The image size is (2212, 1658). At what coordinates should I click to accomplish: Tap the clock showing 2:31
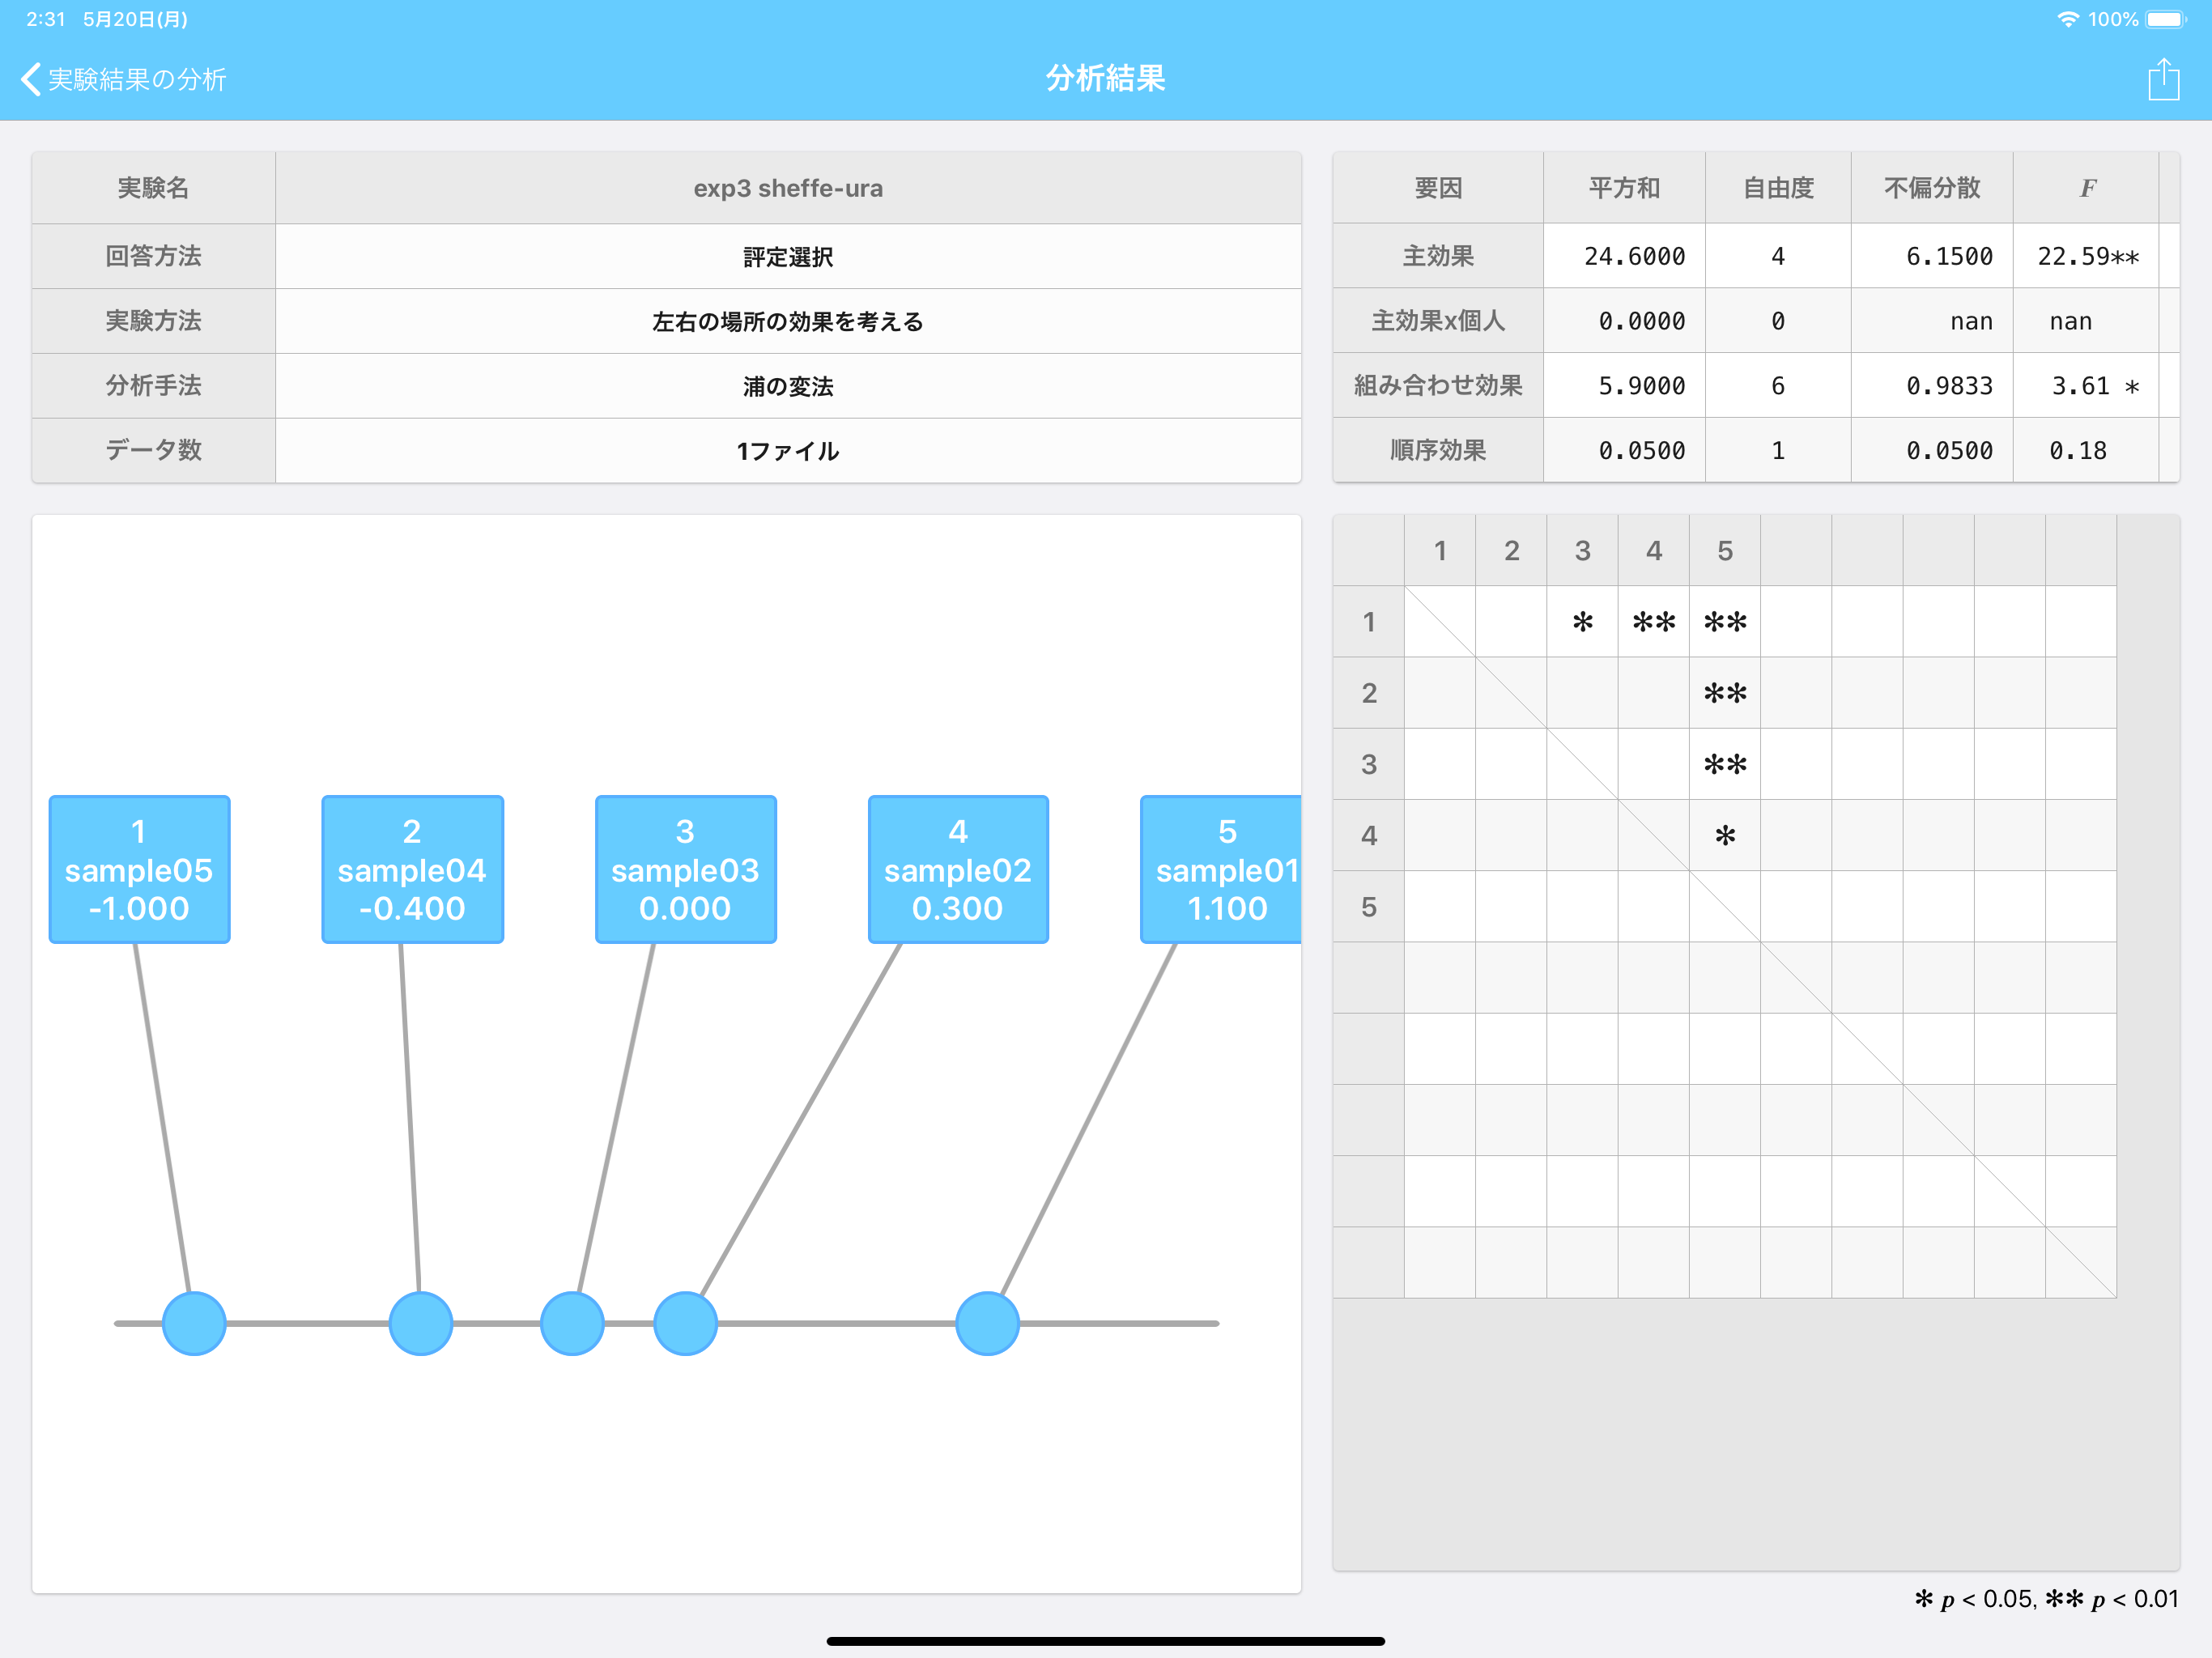click(45, 19)
